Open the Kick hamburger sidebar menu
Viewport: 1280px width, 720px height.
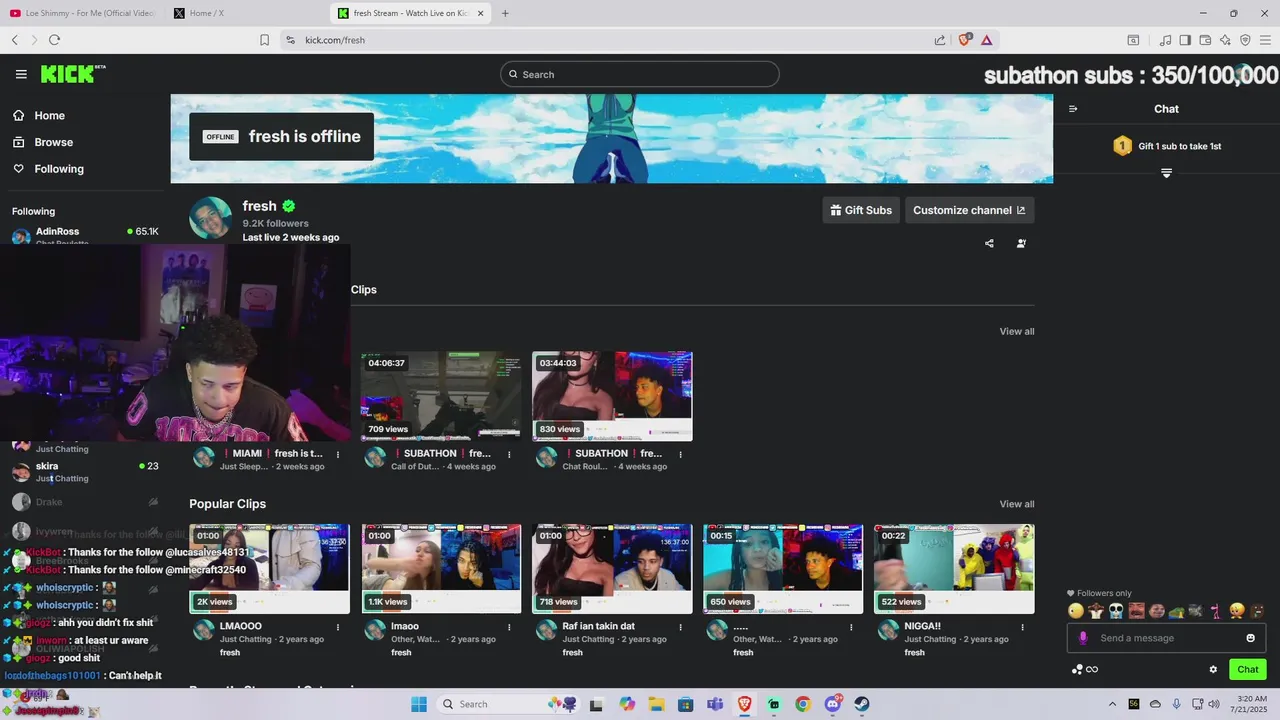(x=21, y=74)
